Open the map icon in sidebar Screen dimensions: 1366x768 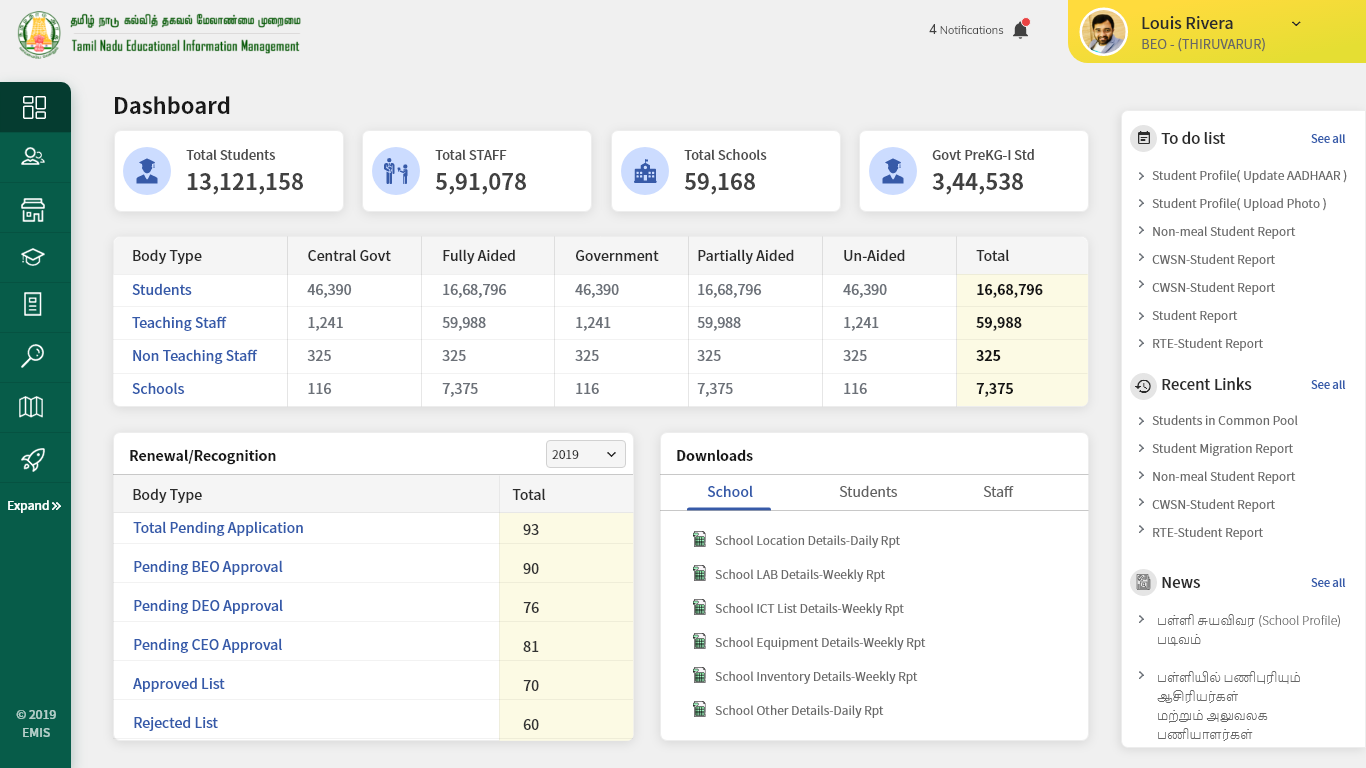pos(32,406)
